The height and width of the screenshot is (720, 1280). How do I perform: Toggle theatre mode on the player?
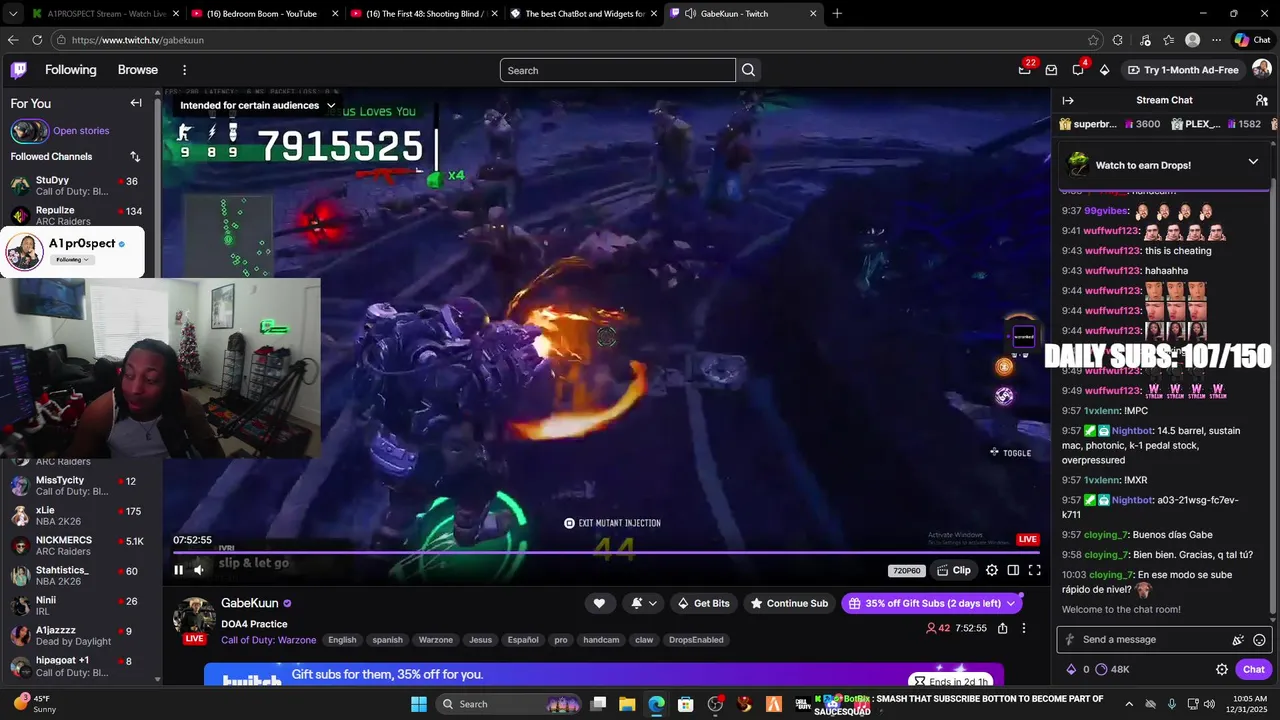tap(1013, 570)
